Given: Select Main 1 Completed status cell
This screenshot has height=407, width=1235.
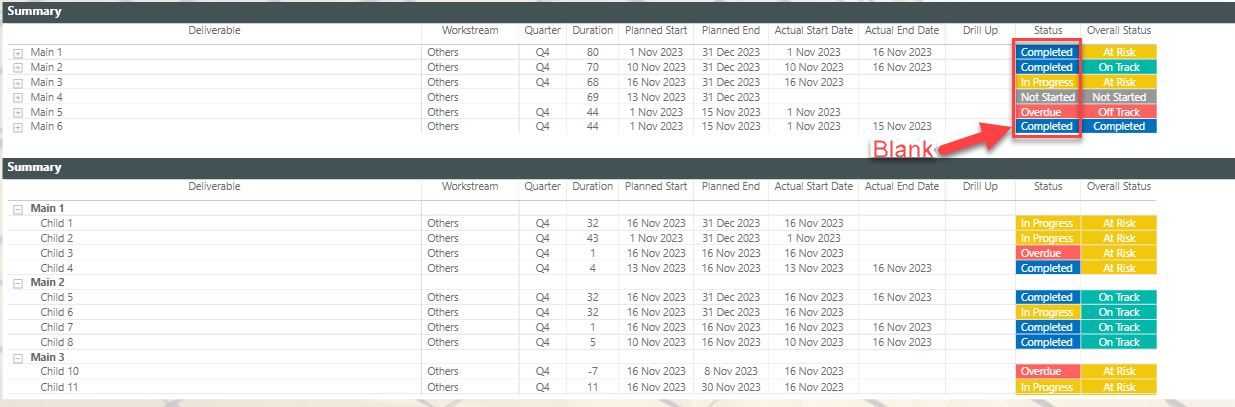Looking at the screenshot, I should [1047, 52].
